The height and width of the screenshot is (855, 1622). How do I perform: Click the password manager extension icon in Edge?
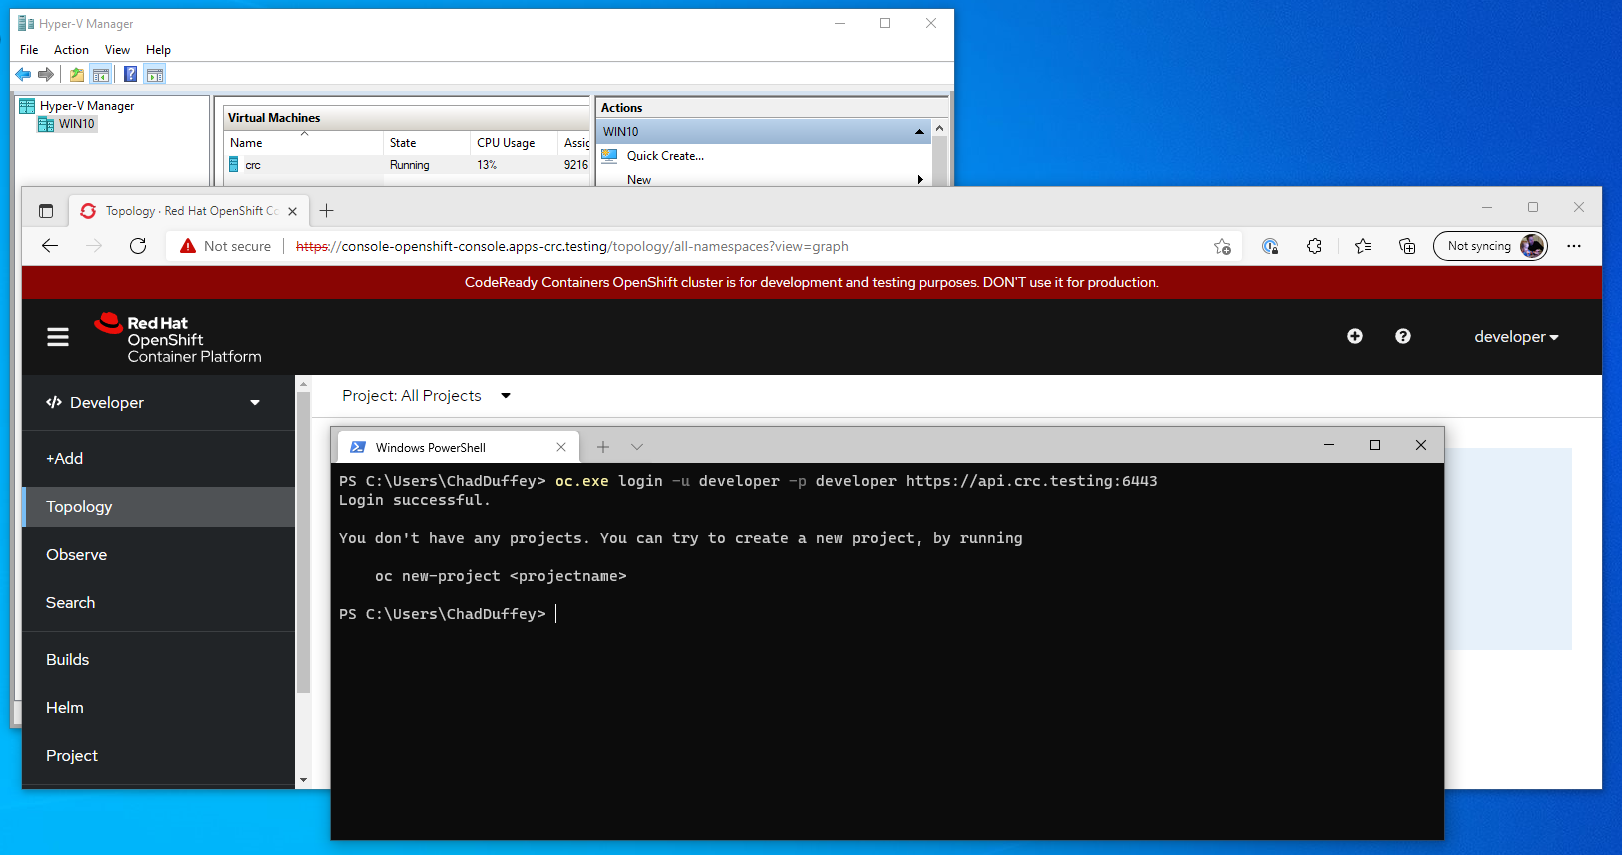pyautogui.click(x=1270, y=246)
